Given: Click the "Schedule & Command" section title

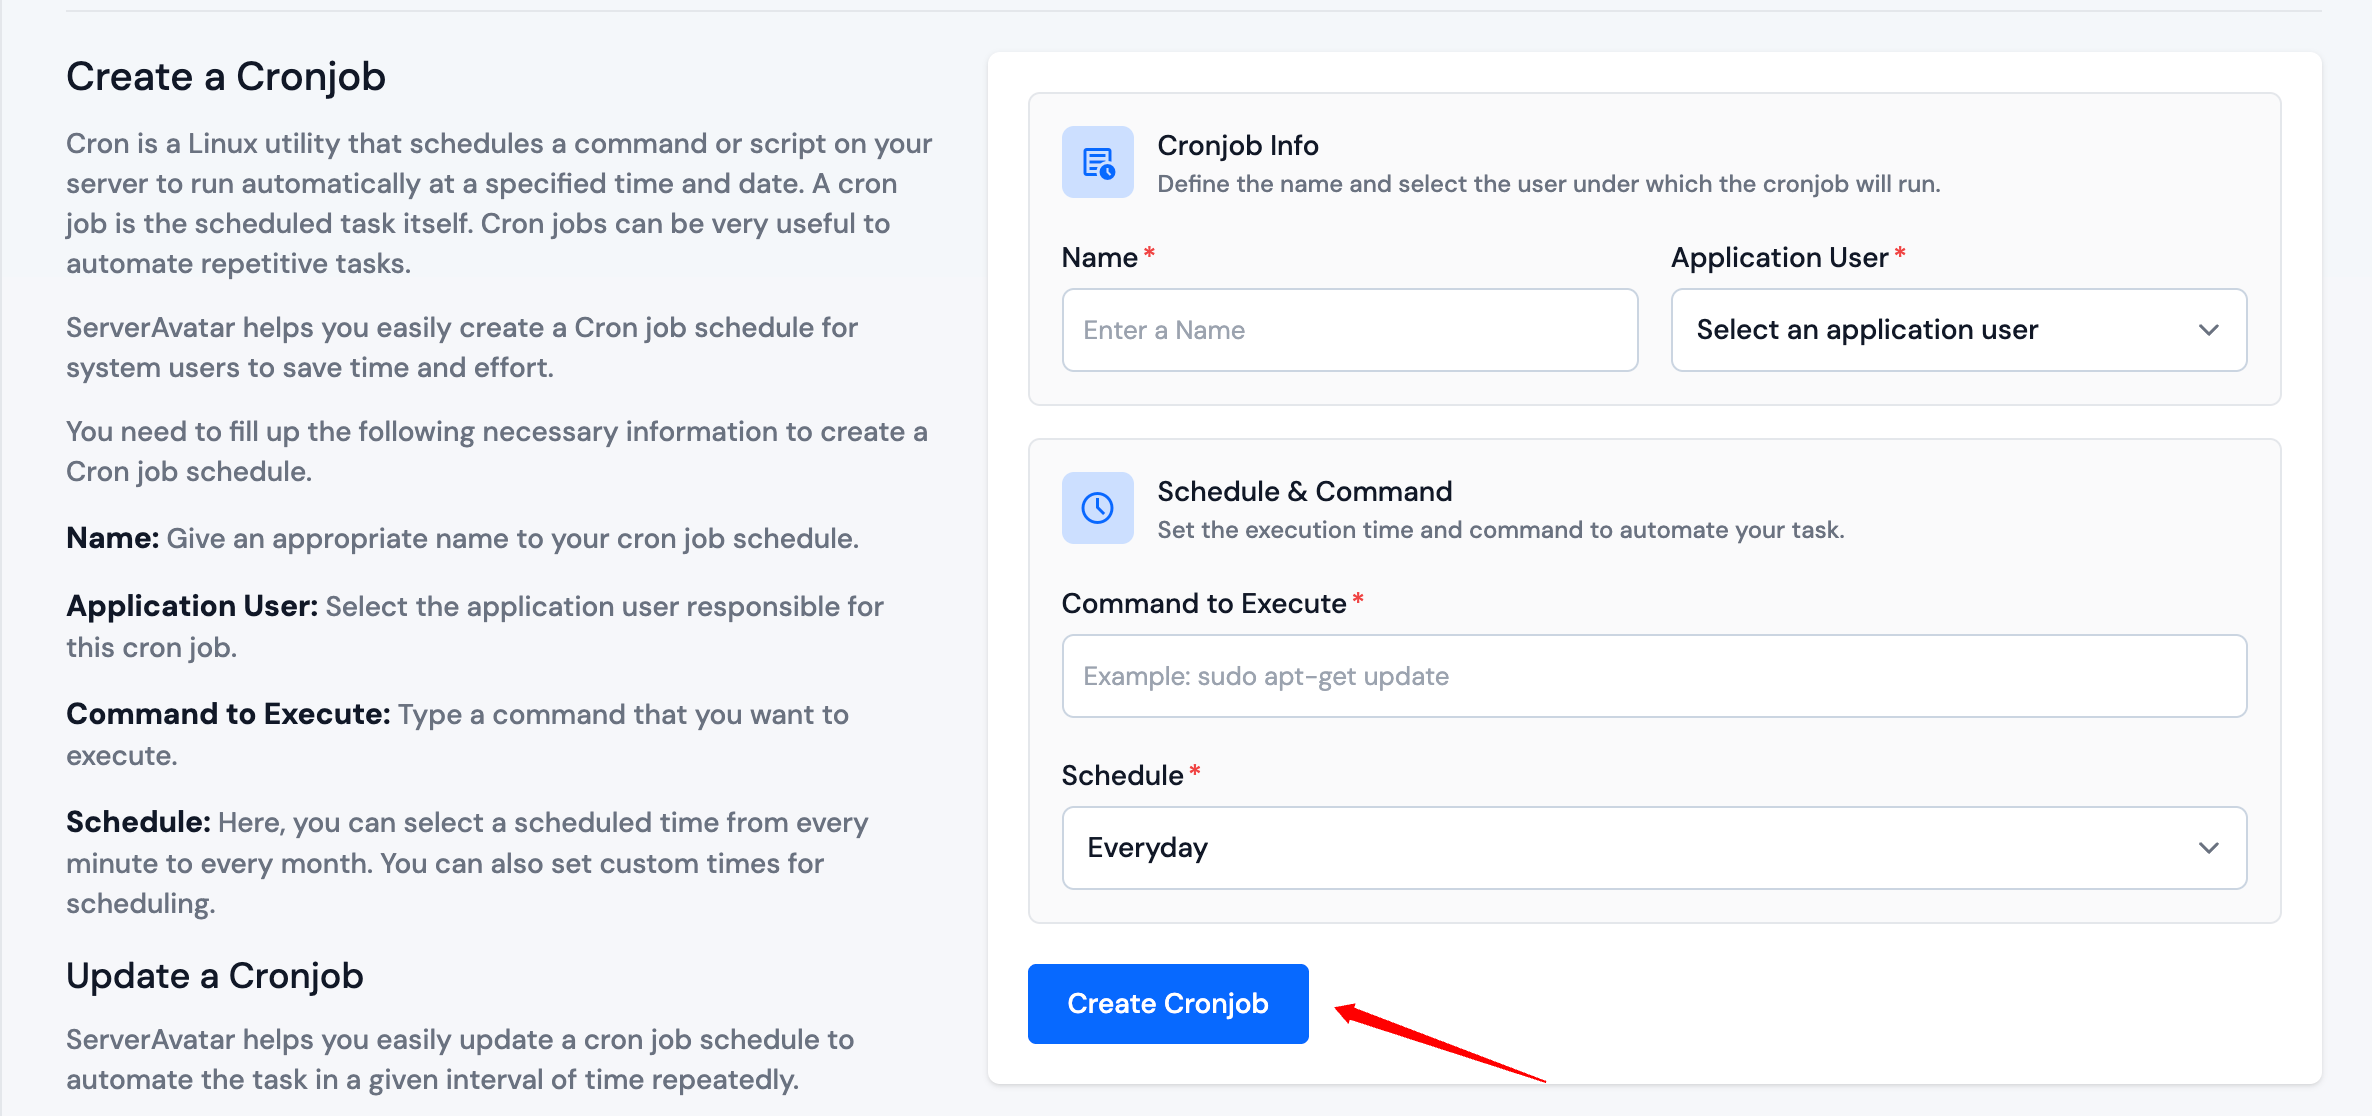Looking at the screenshot, I should (1304, 492).
